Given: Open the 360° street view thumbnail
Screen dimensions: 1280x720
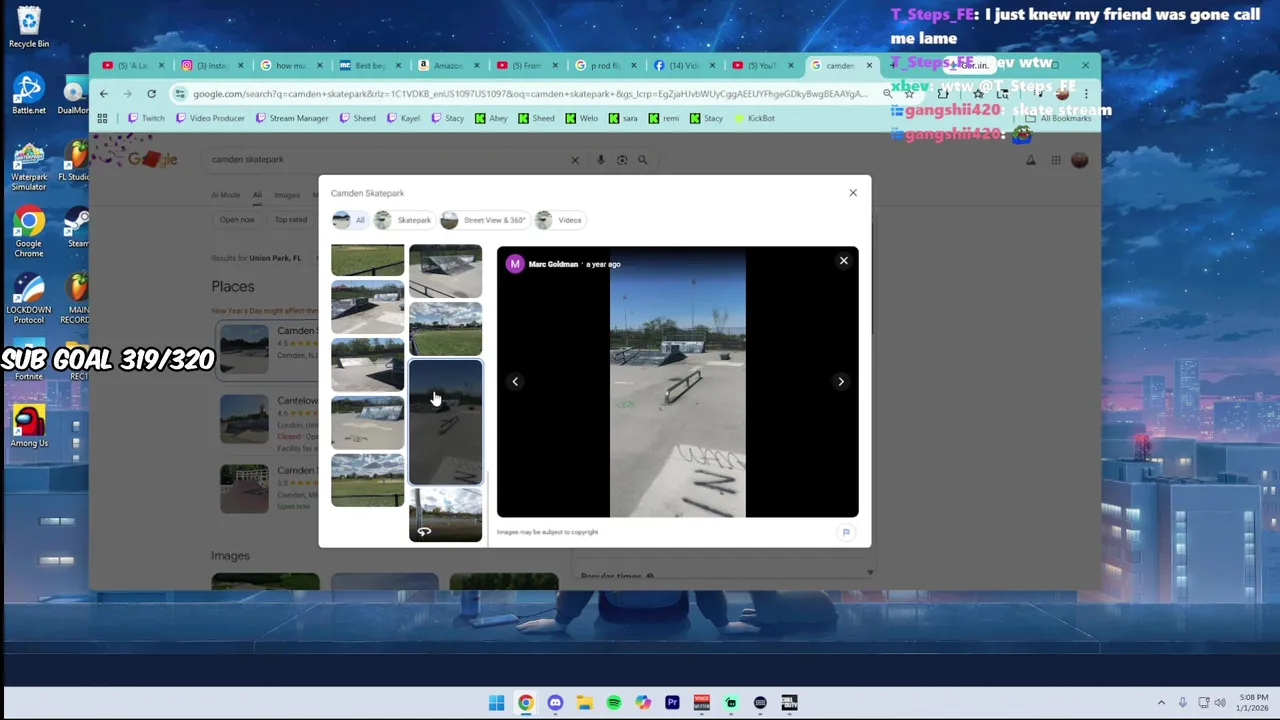Looking at the screenshot, I should tap(445, 515).
